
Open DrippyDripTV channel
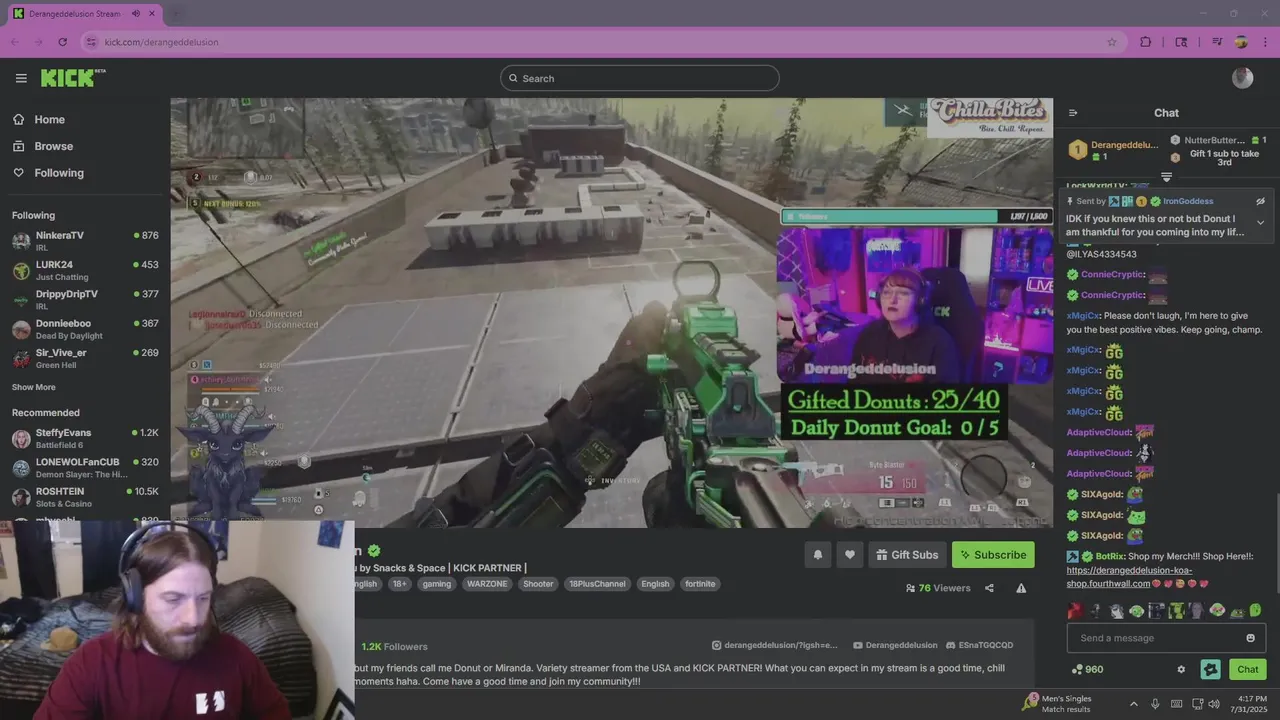point(85,299)
